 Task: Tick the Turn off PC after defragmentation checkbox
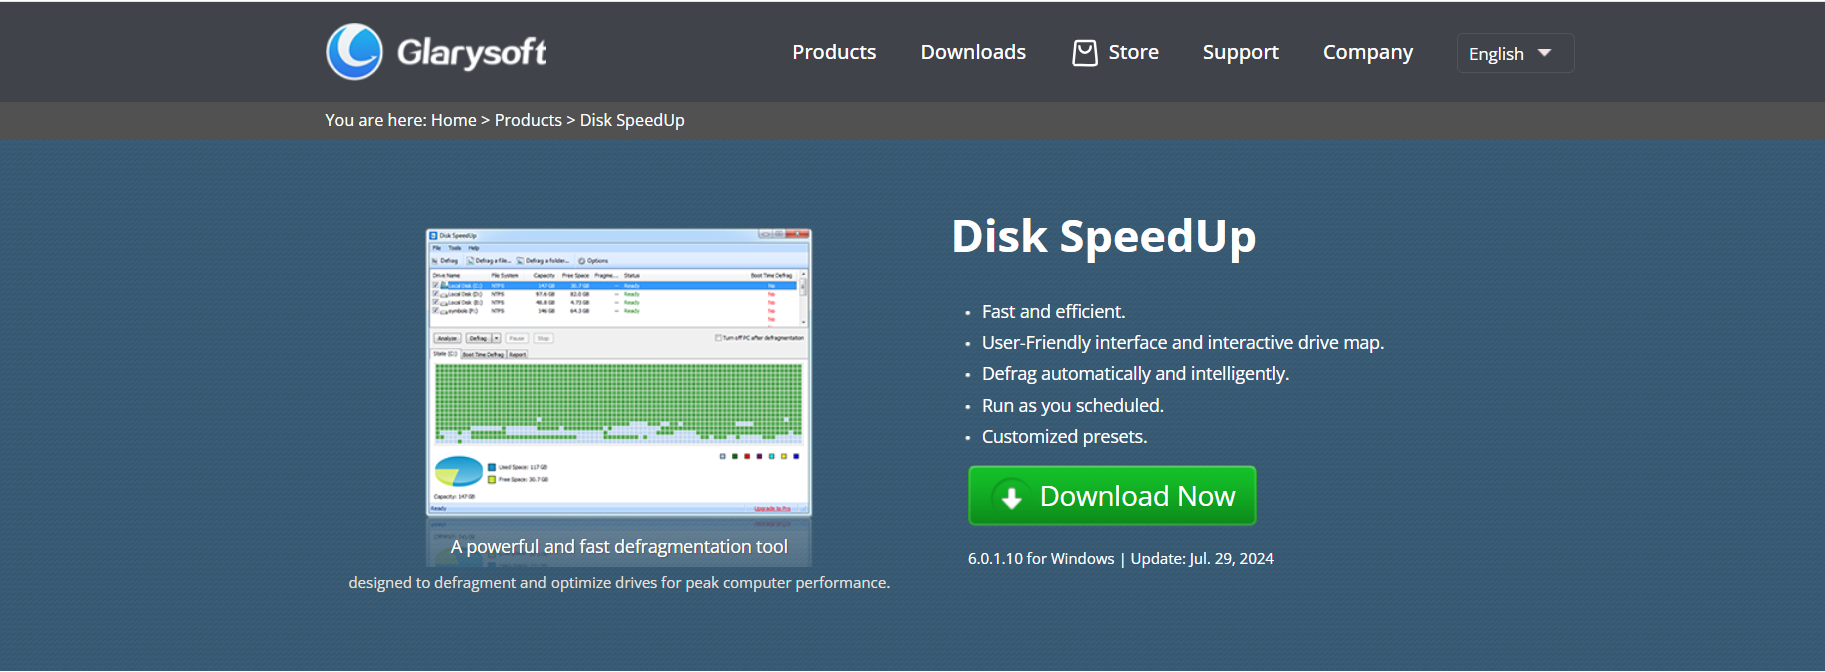718,338
